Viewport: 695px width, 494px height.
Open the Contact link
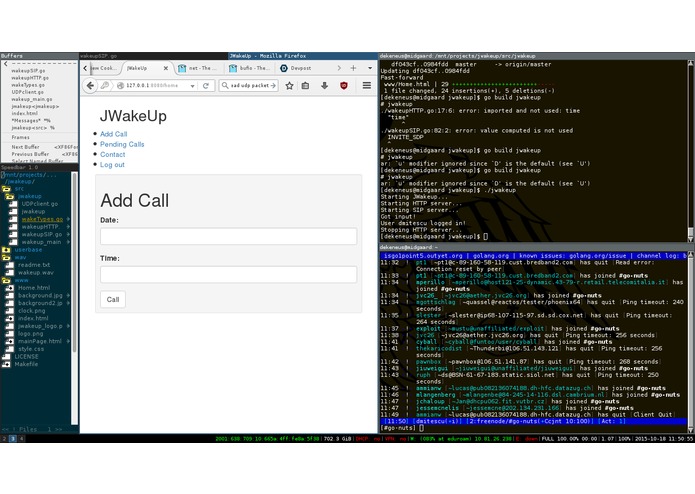113,154
